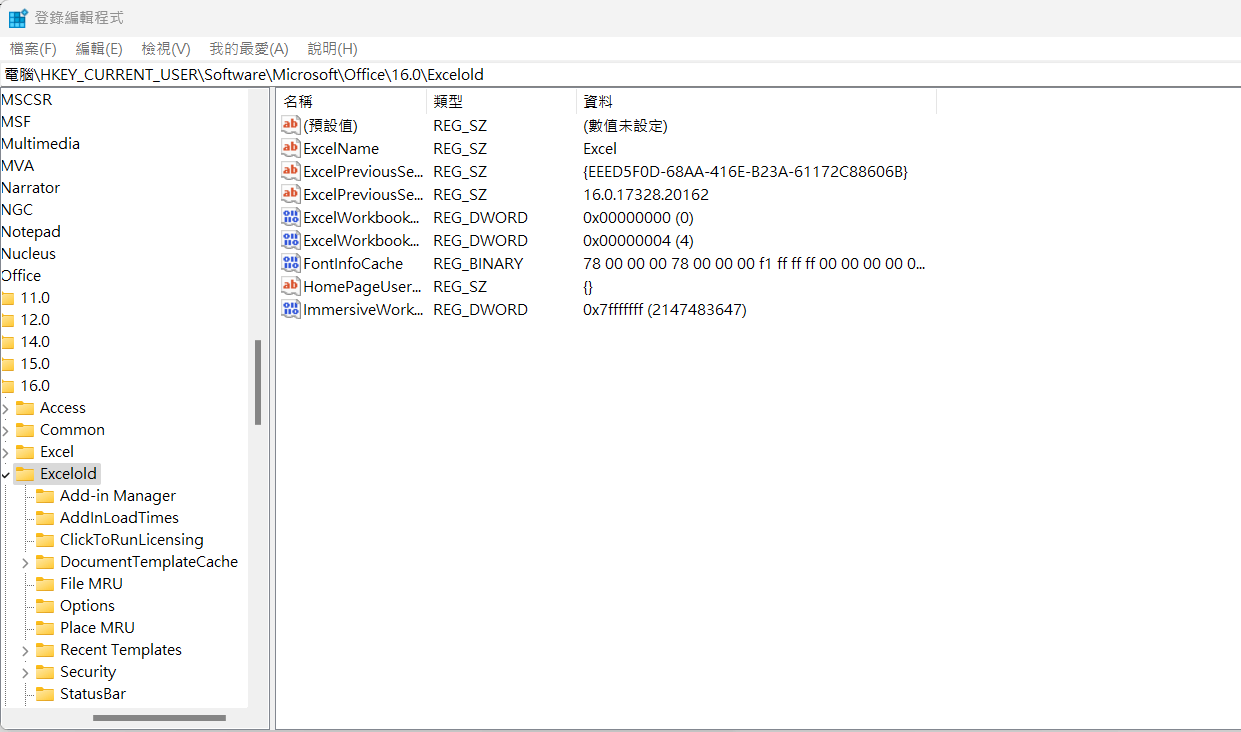Click the HomePageUser string value icon
Image resolution: width=1241 pixels, height=732 pixels.
click(x=291, y=286)
